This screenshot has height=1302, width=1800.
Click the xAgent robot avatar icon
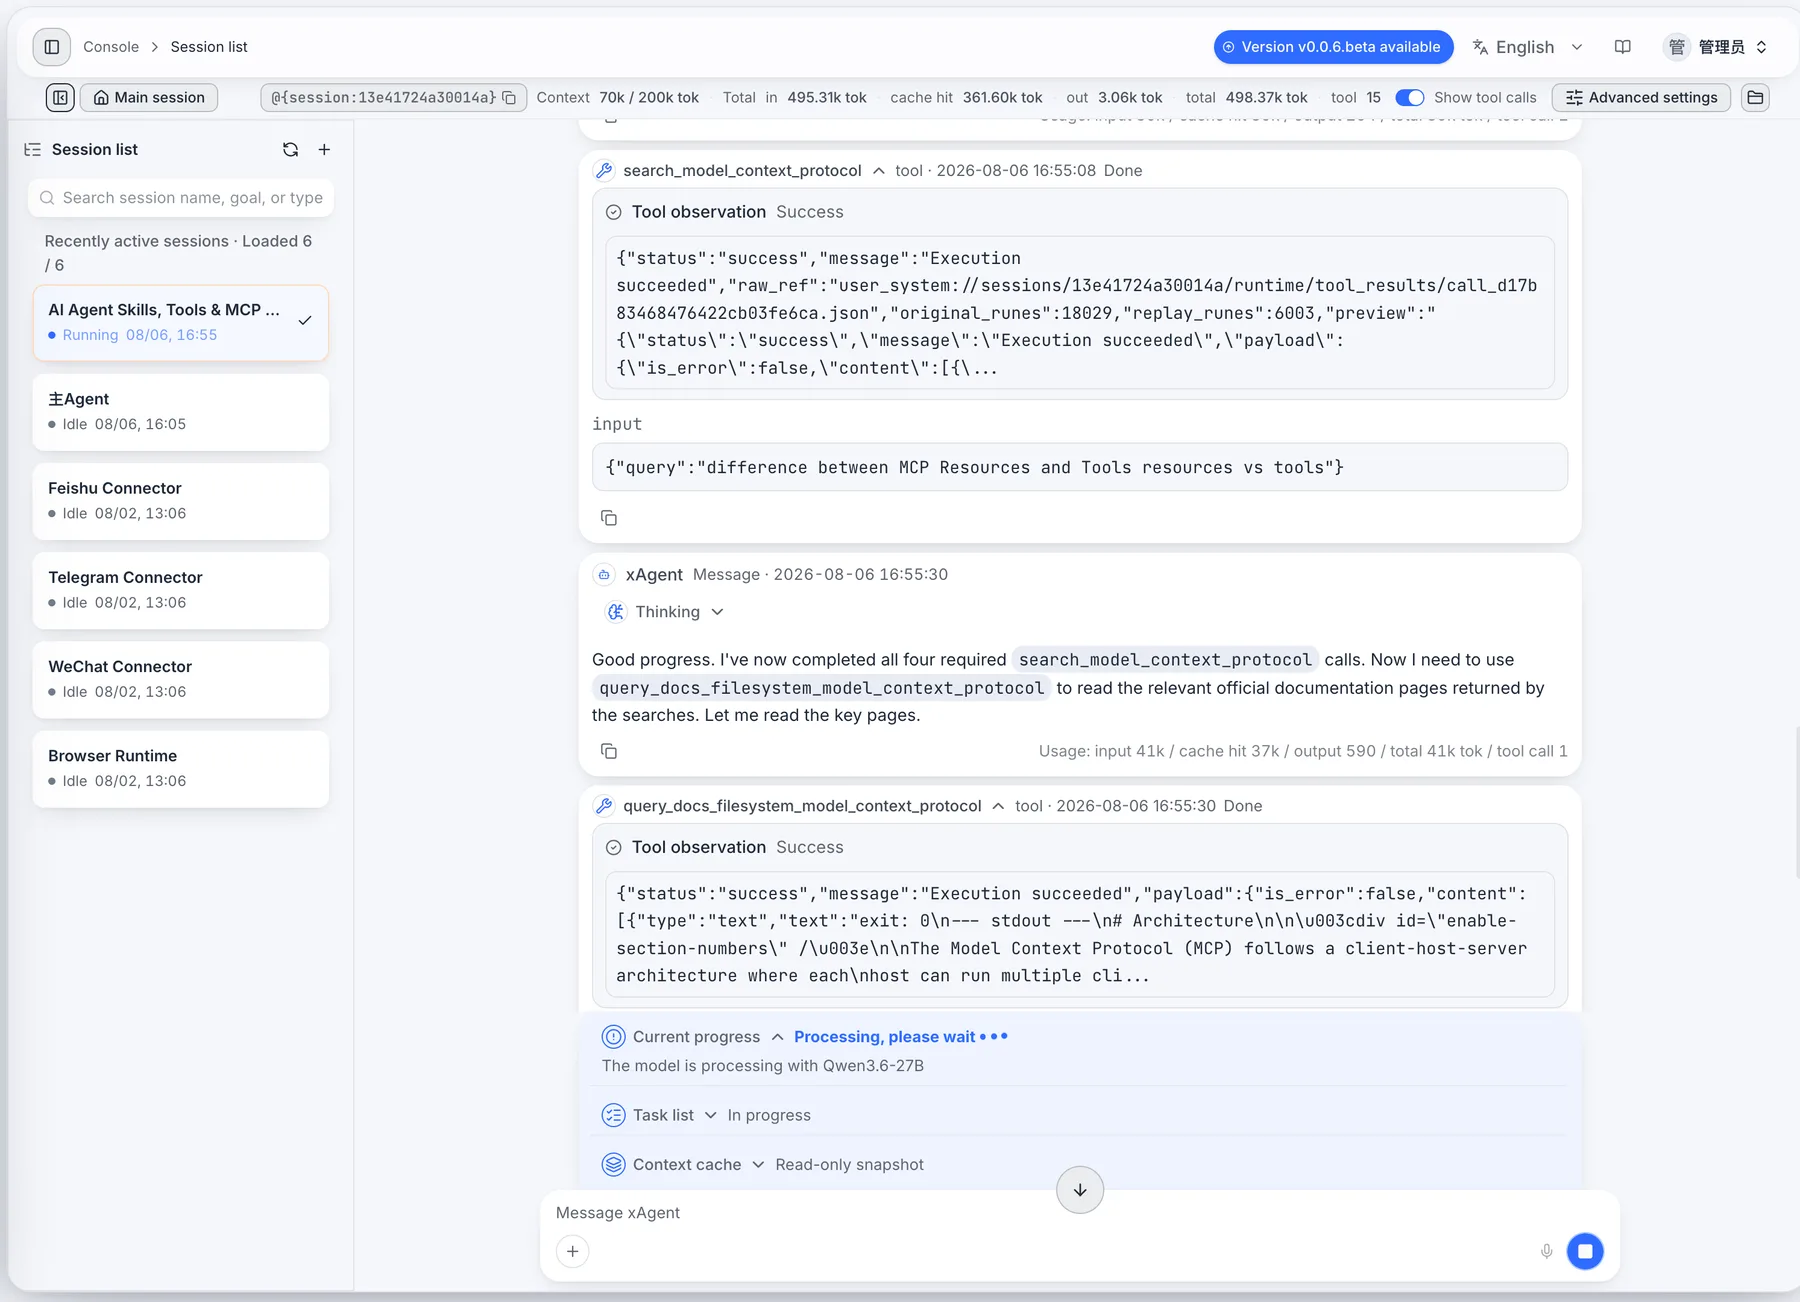click(x=604, y=574)
